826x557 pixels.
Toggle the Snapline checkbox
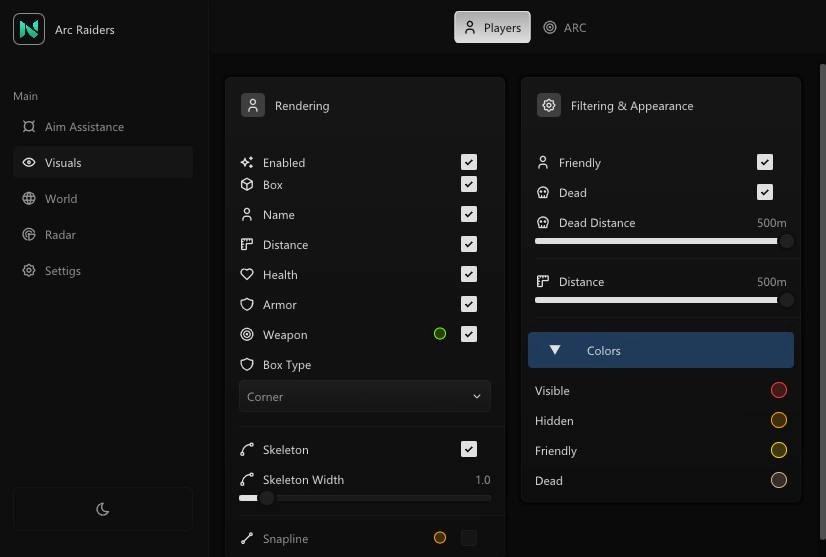469,538
